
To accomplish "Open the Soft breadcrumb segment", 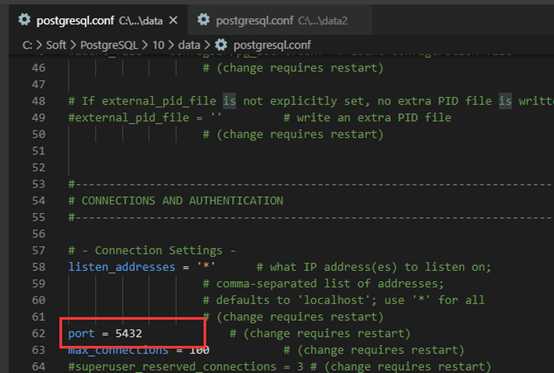I will [56, 45].
